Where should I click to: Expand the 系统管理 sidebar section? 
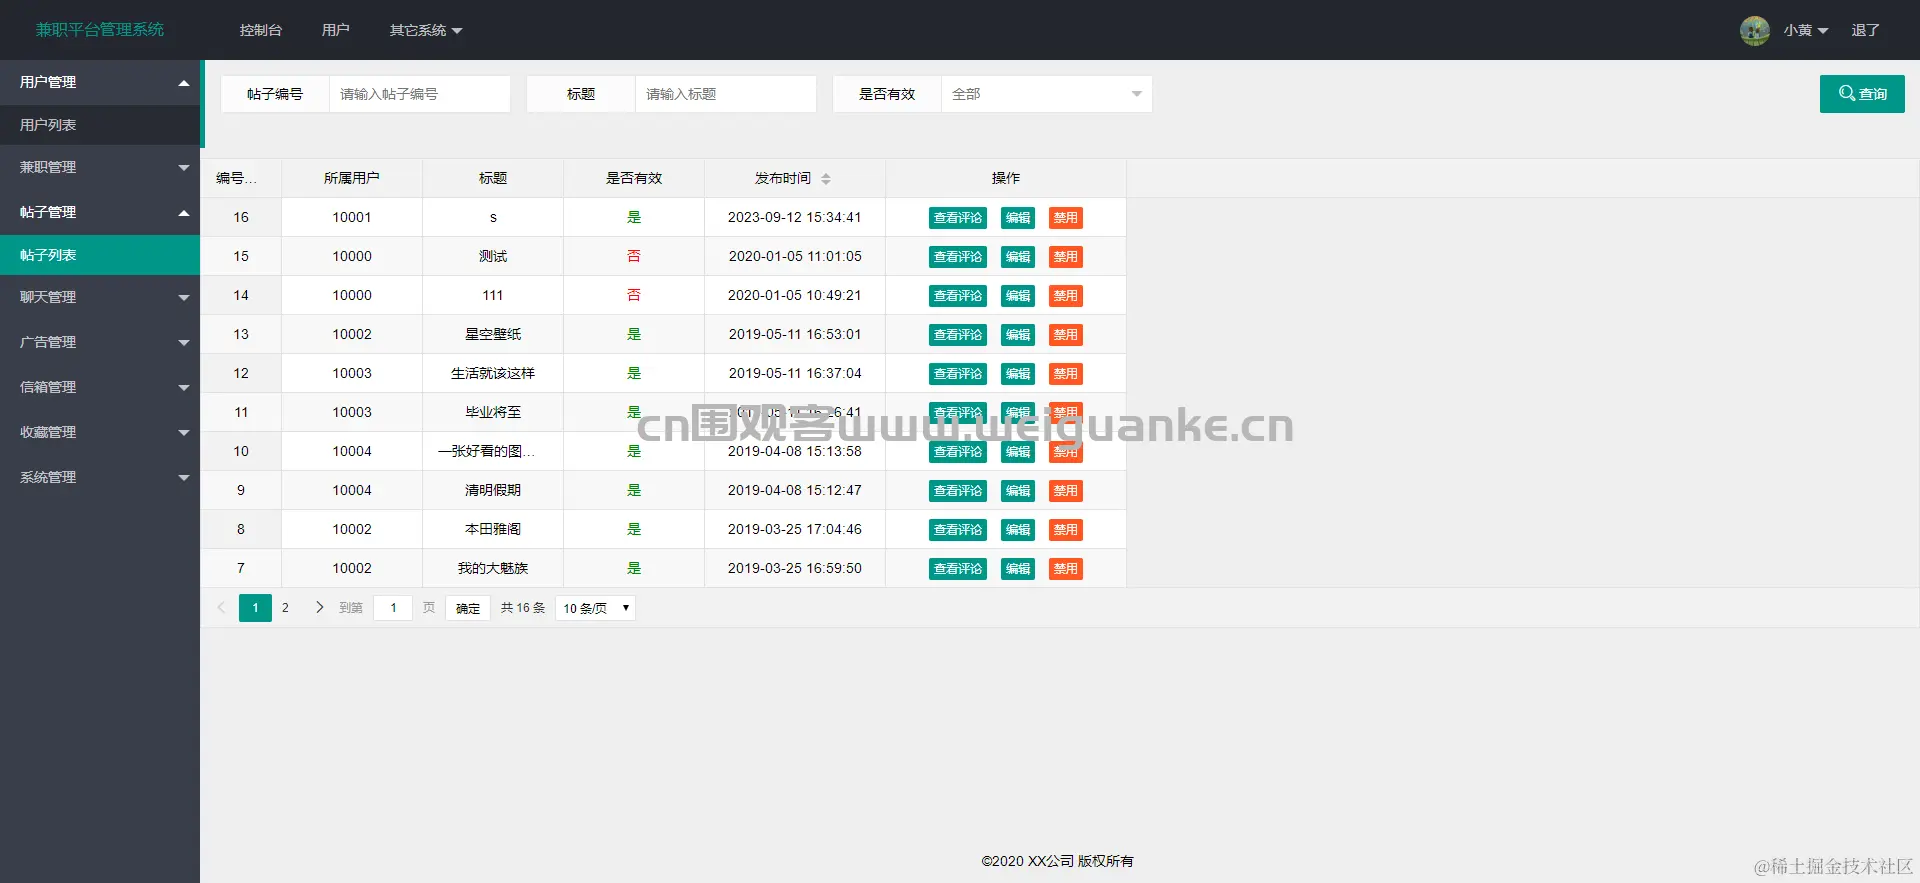(x=100, y=477)
